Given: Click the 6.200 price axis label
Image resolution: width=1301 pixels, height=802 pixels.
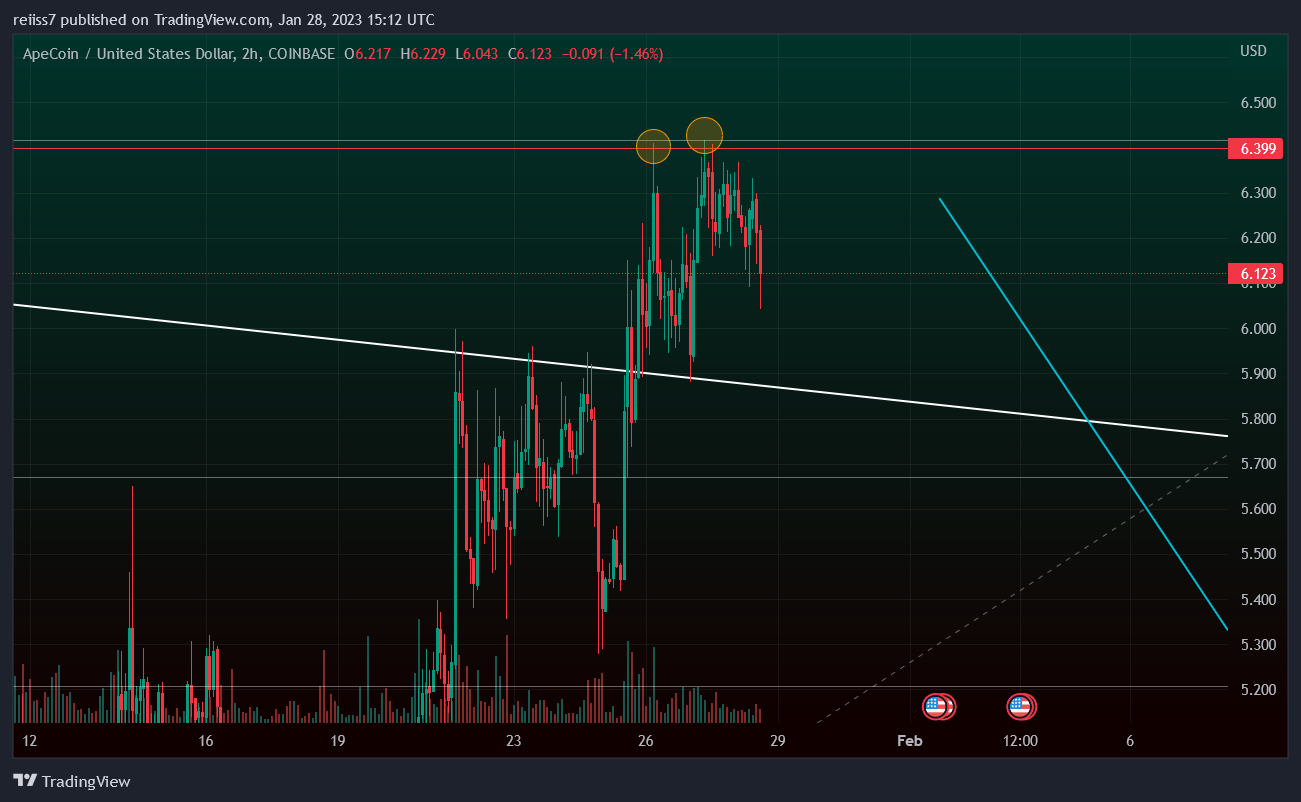Looking at the screenshot, I should [1257, 238].
